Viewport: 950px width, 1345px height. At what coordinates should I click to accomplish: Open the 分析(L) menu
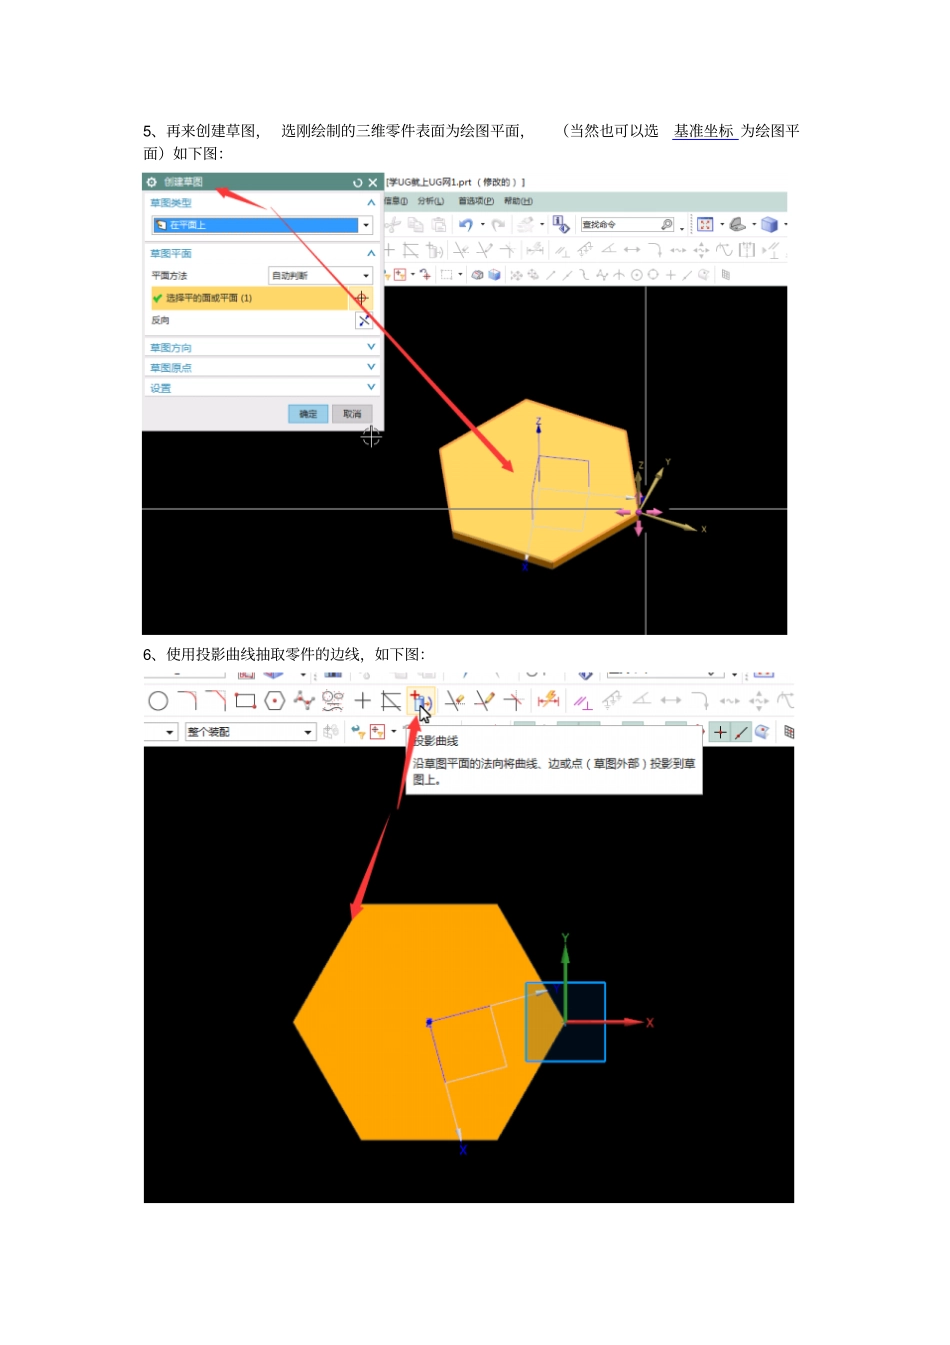pyautogui.click(x=431, y=201)
